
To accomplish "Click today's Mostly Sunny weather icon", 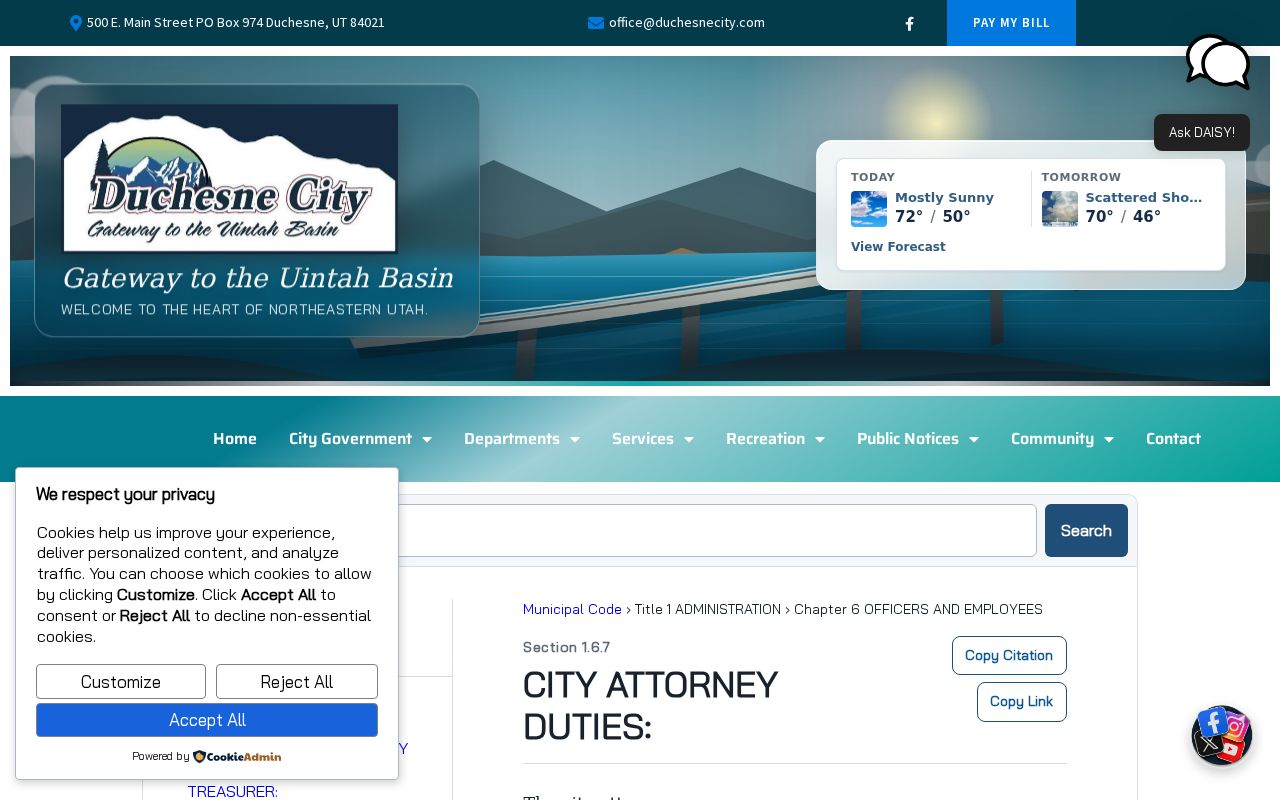I will [x=869, y=209].
